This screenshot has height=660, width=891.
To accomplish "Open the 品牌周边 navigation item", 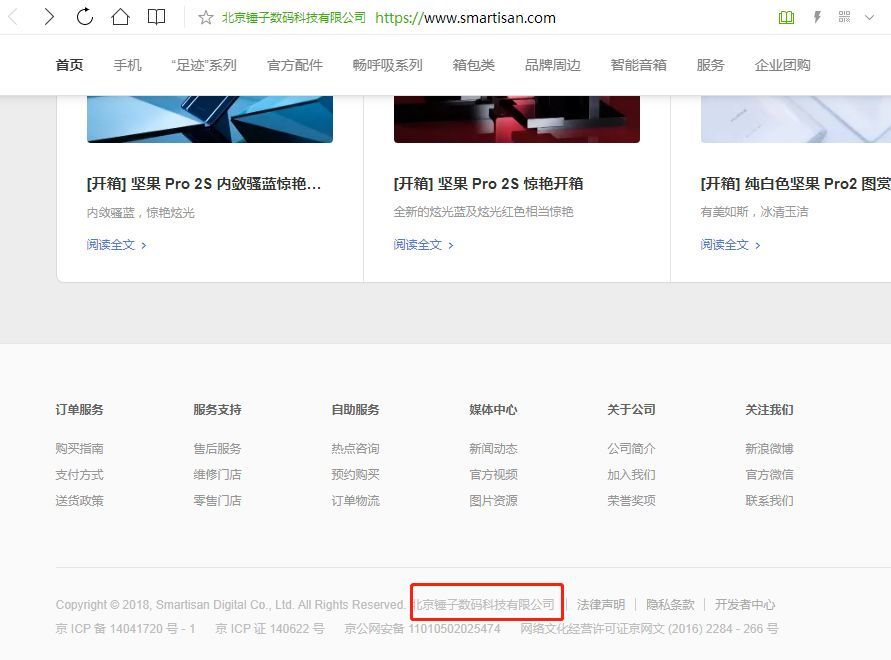I will pos(552,65).
